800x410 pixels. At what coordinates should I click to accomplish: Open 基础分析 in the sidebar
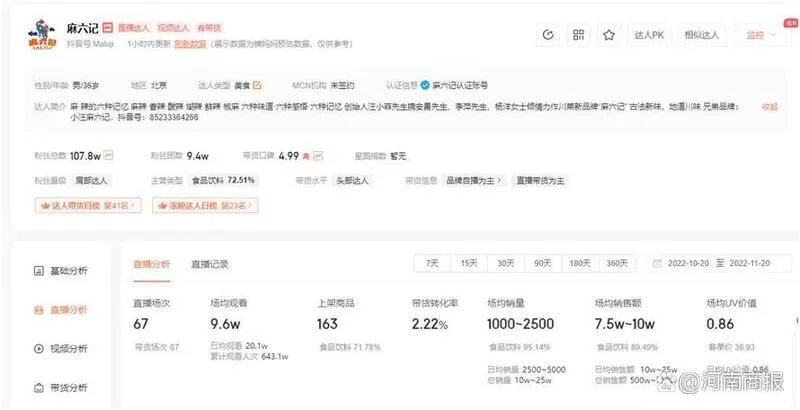68,271
